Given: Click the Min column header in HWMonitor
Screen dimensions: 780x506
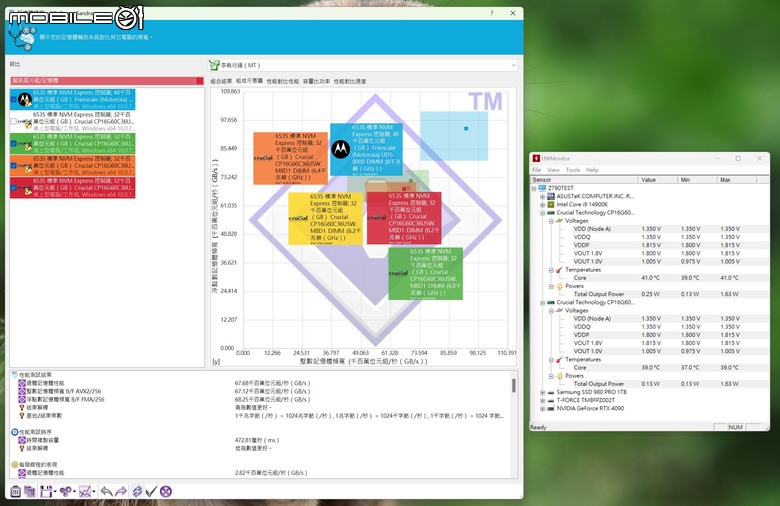Looking at the screenshot, I should (x=697, y=180).
